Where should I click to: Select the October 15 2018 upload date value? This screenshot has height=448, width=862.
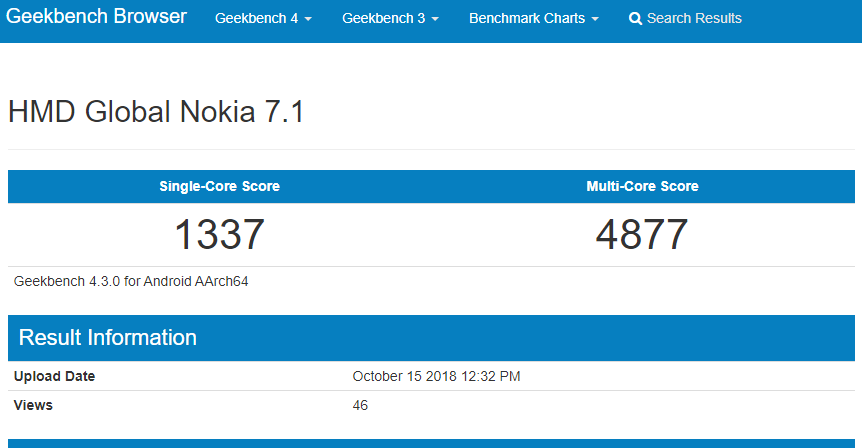pyautogui.click(x=436, y=377)
